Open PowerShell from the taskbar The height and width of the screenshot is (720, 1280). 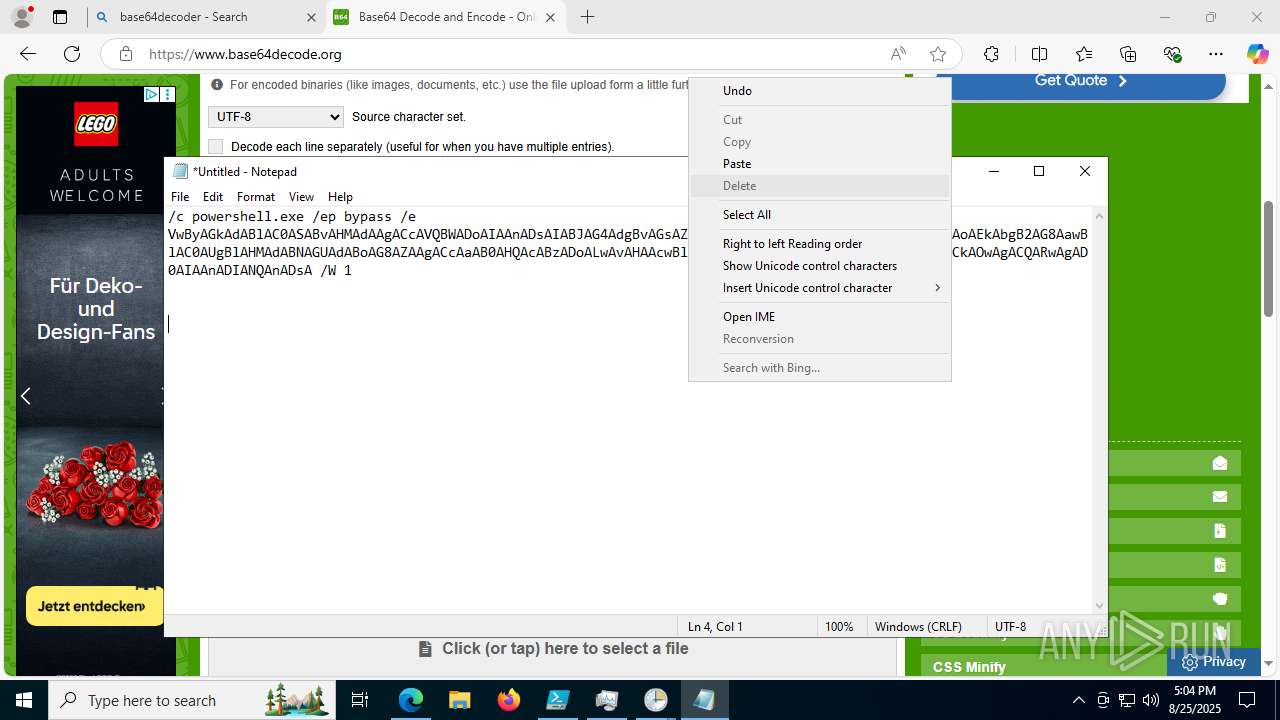(x=558, y=700)
